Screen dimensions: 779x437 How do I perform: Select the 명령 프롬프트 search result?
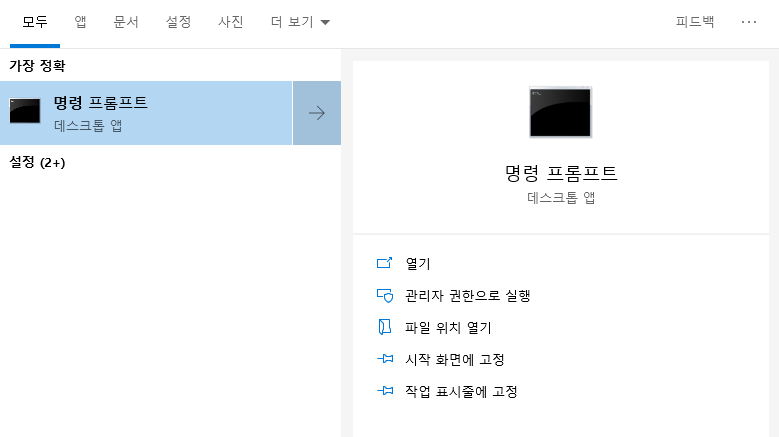[x=146, y=113]
